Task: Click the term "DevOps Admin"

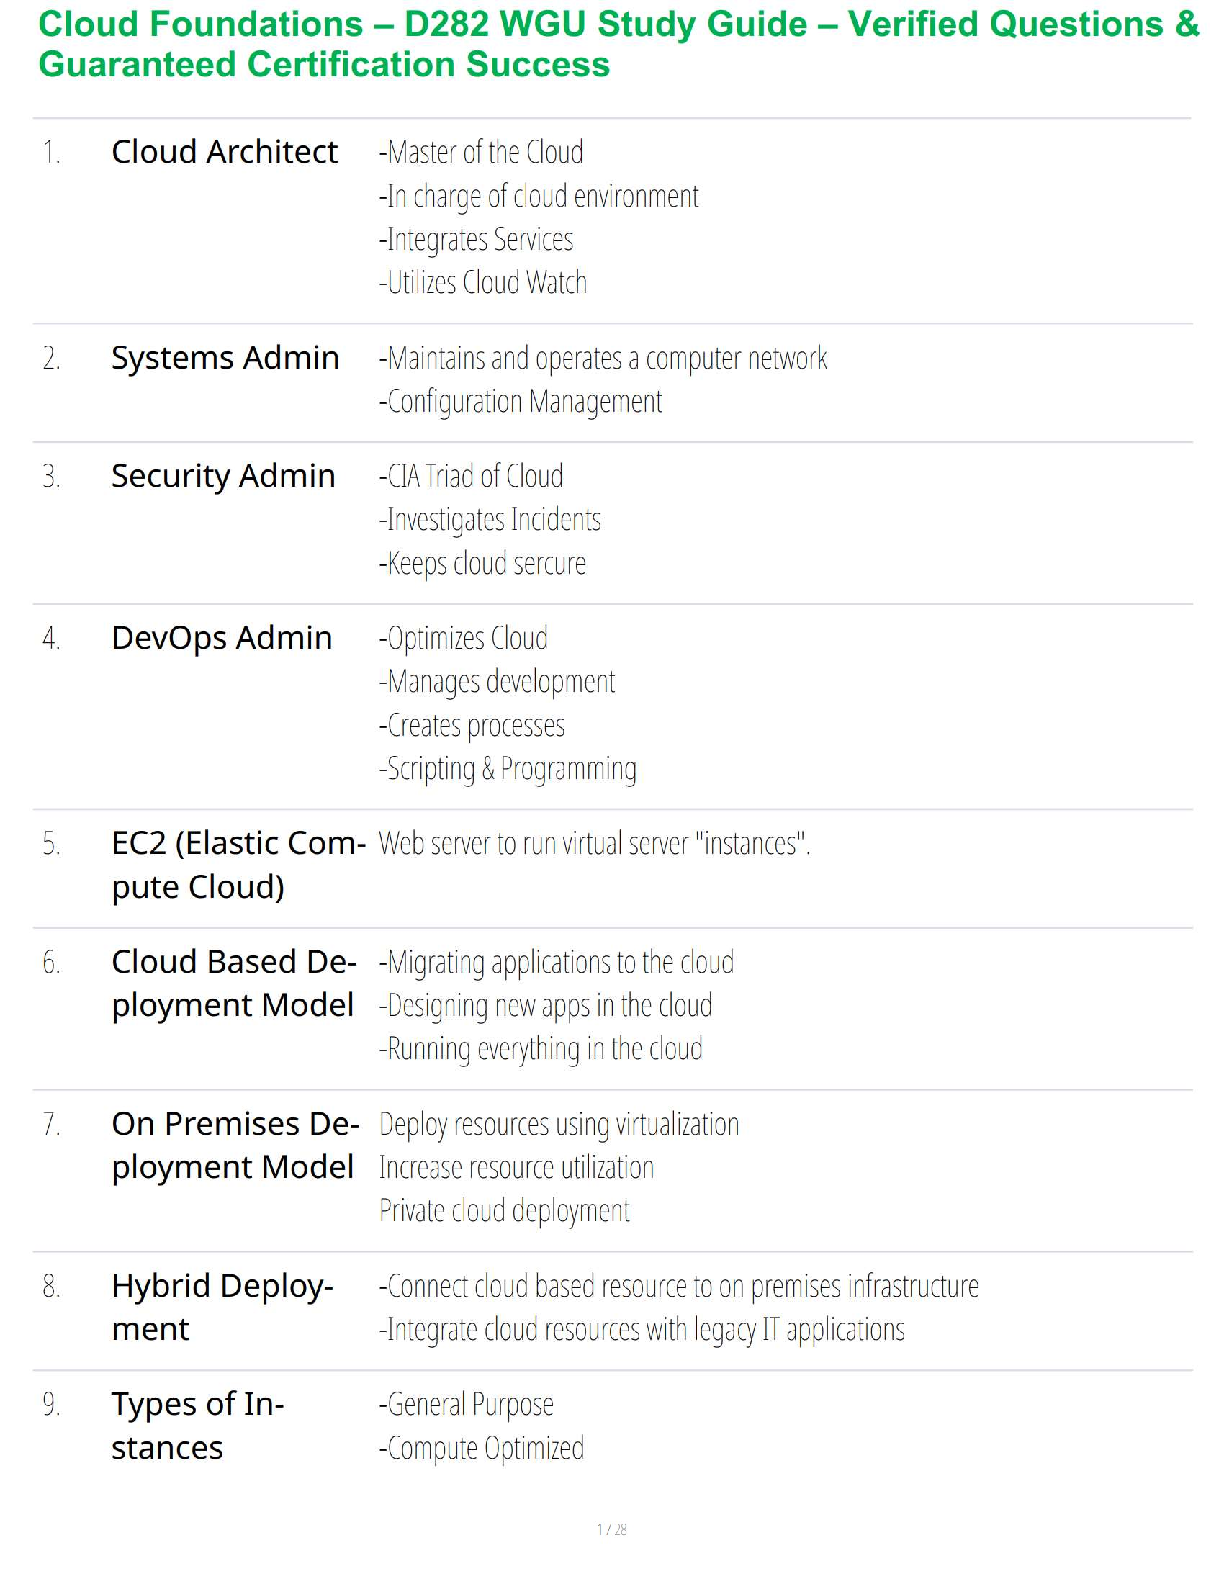Action: pos(221,638)
